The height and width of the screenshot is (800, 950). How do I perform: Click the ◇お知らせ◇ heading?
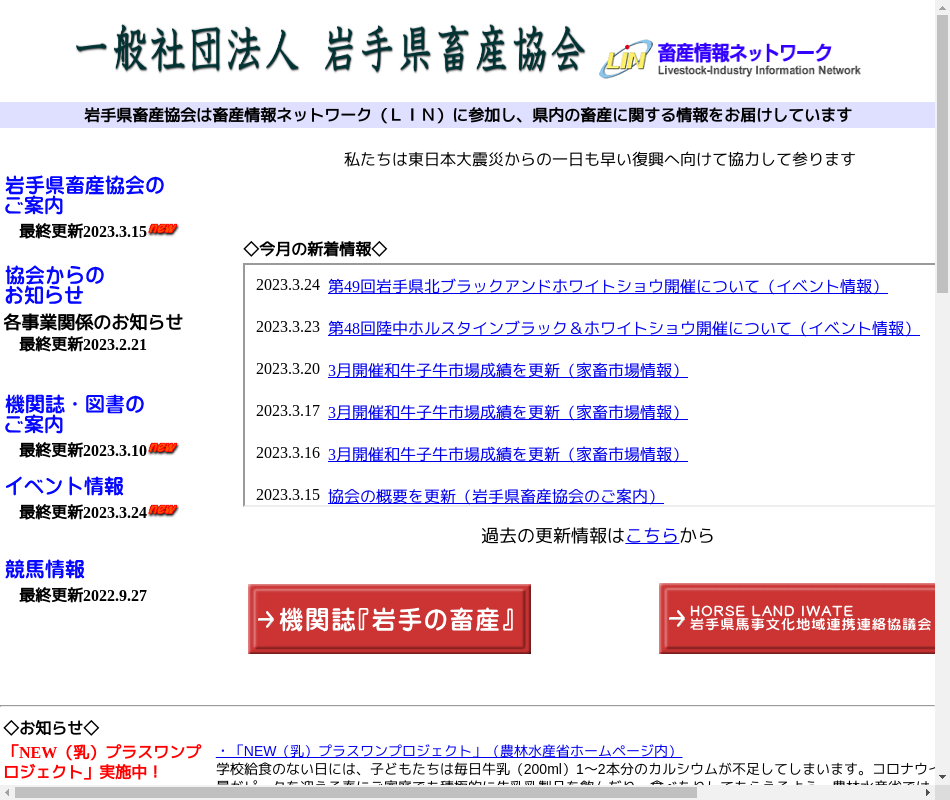click(51, 727)
